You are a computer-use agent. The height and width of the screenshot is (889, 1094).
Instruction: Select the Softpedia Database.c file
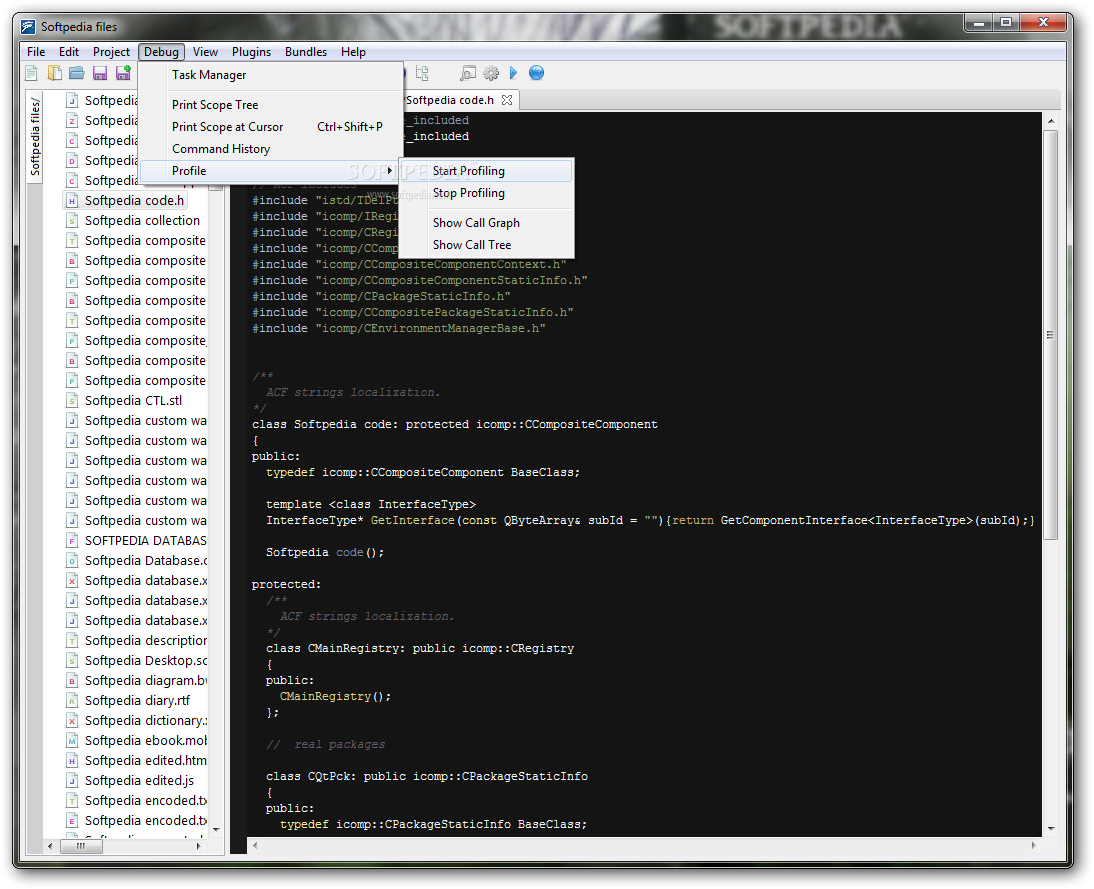[x=146, y=560]
